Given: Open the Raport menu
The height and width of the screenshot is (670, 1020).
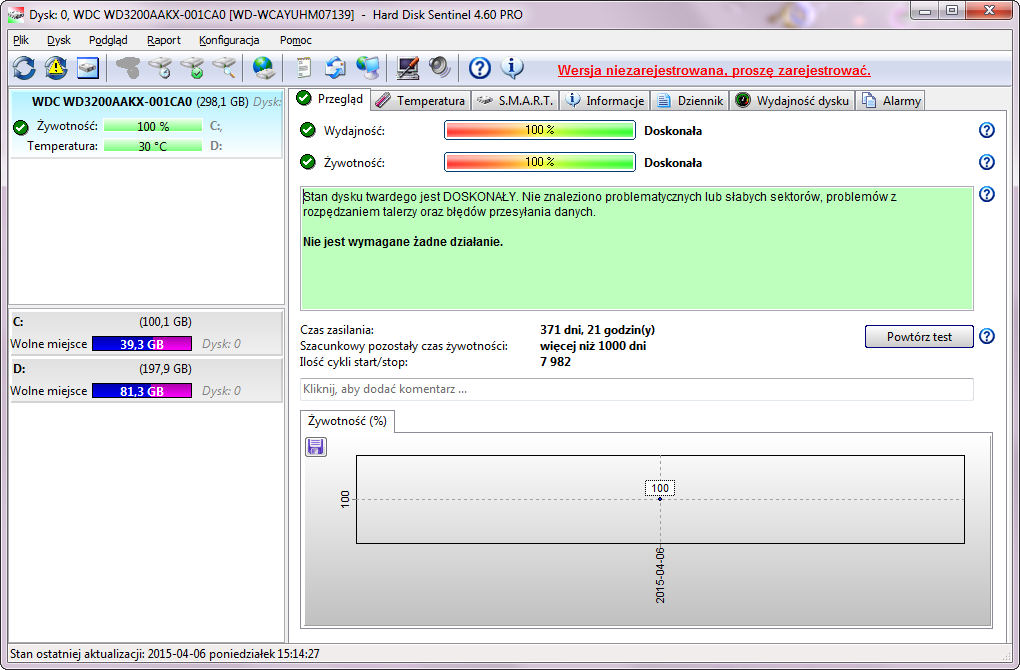Looking at the screenshot, I should [x=163, y=40].
